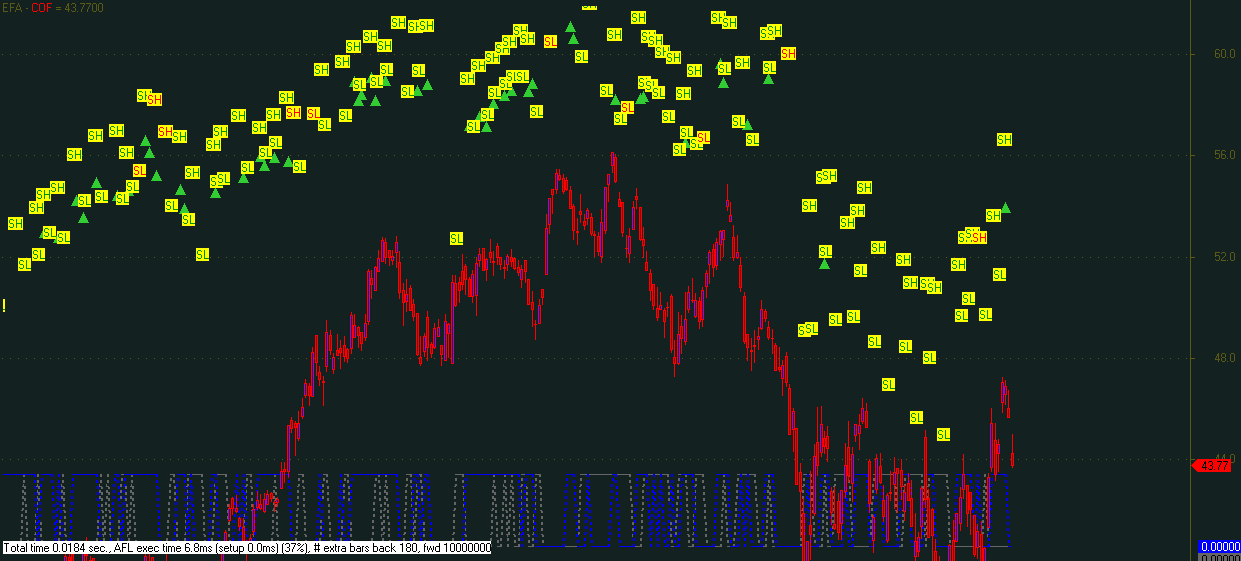Click the rightmost red-text SH marker

click(x=788, y=53)
